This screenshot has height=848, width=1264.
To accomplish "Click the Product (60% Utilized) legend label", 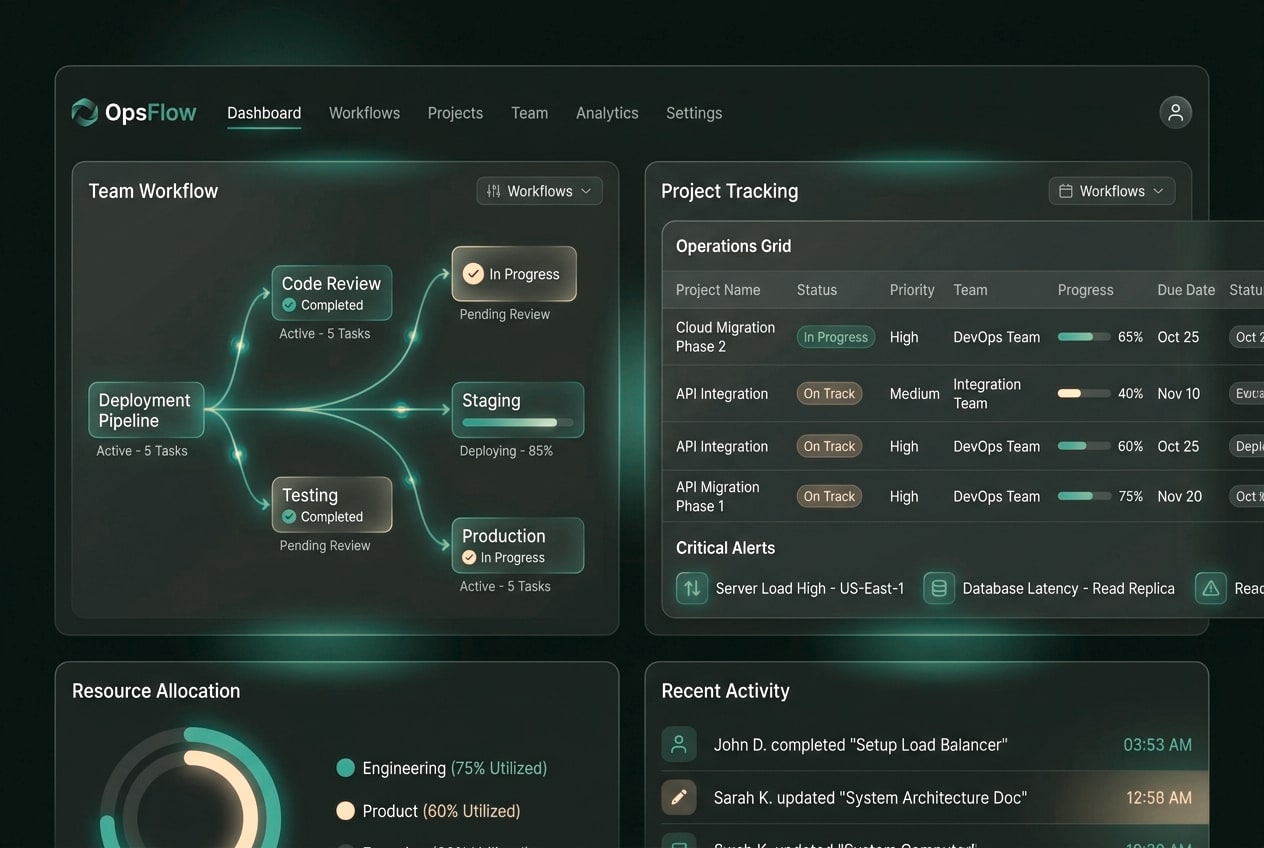I will (441, 811).
